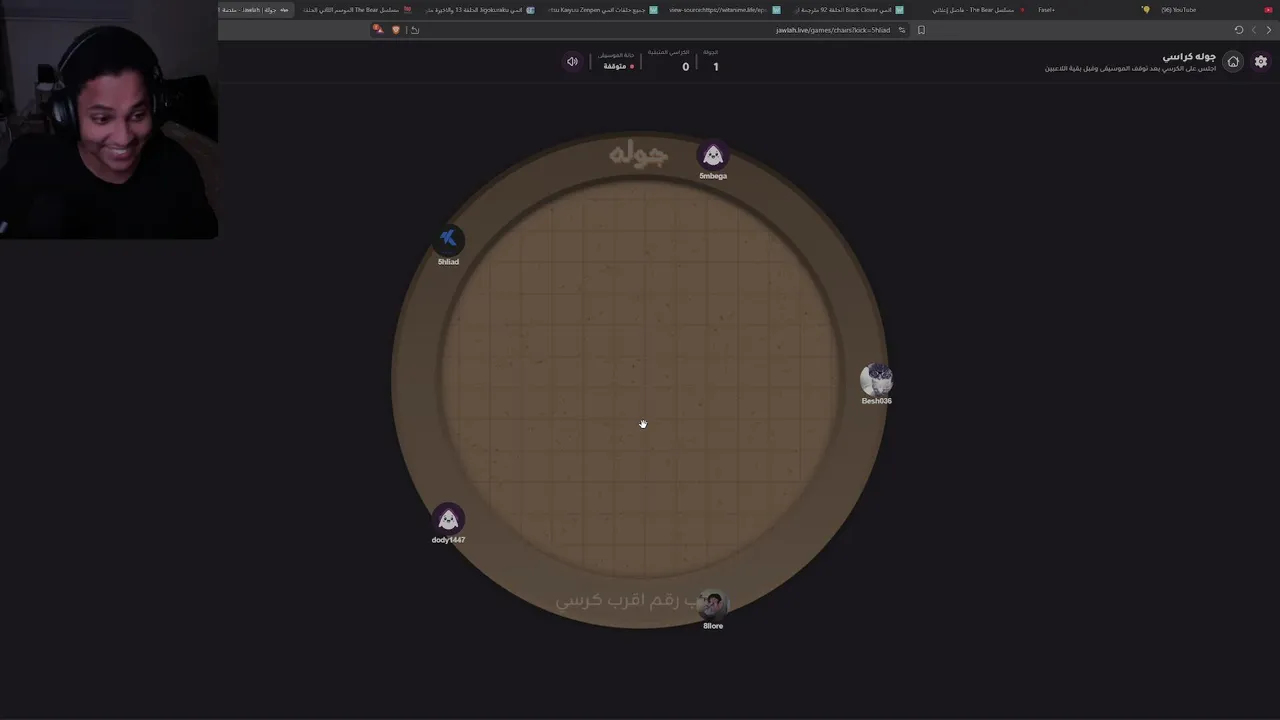This screenshot has width=1280, height=720.
Task: Switch to the Black Clover tab
Action: [x=850, y=10]
